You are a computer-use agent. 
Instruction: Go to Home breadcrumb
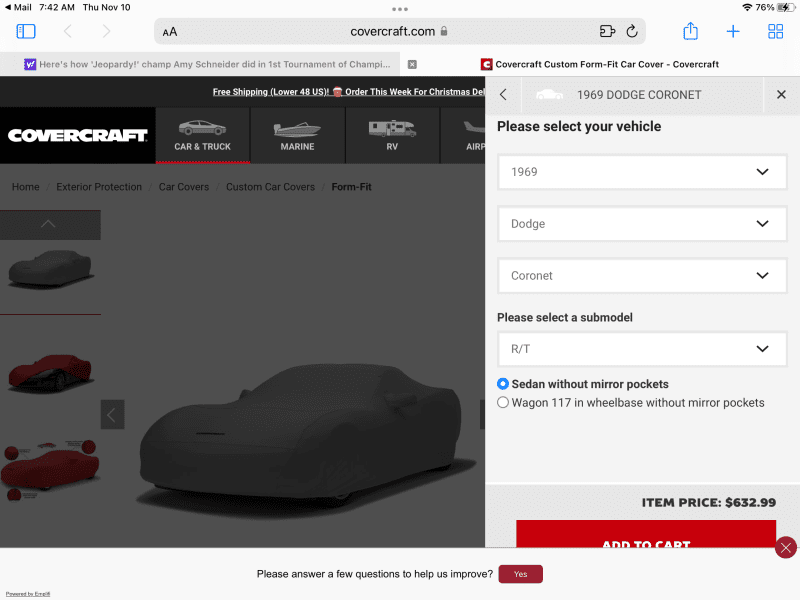point(26,187)
